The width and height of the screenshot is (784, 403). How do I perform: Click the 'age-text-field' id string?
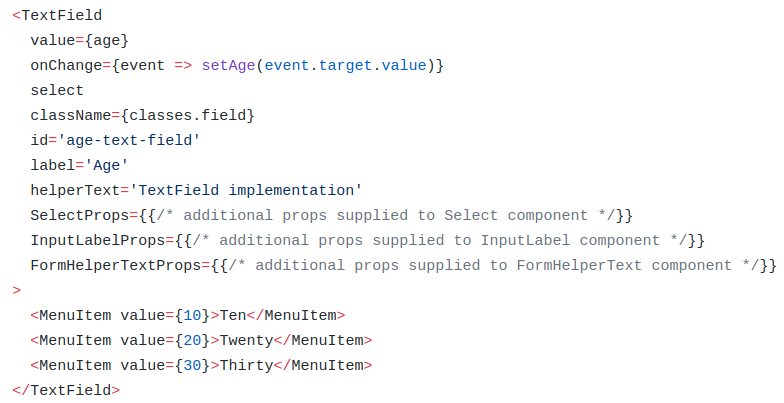point(129,140)
